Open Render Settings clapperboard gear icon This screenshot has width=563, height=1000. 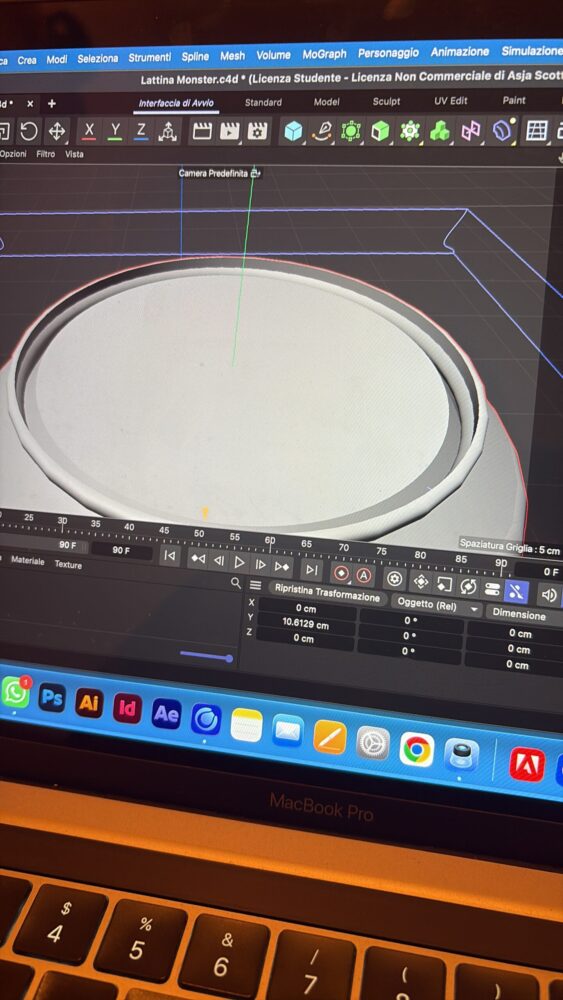(258, 131)
